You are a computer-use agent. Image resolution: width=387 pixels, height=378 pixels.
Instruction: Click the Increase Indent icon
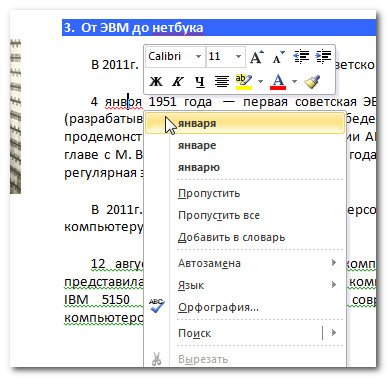coord(323,57)
